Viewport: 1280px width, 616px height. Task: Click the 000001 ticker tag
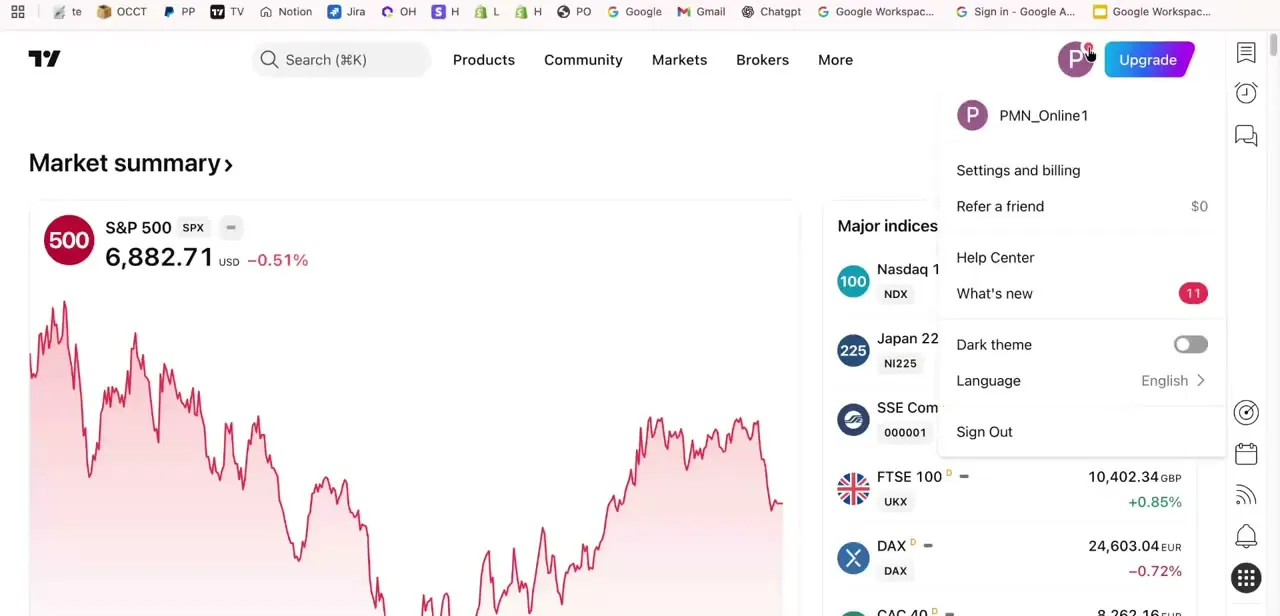click(905, 432)
